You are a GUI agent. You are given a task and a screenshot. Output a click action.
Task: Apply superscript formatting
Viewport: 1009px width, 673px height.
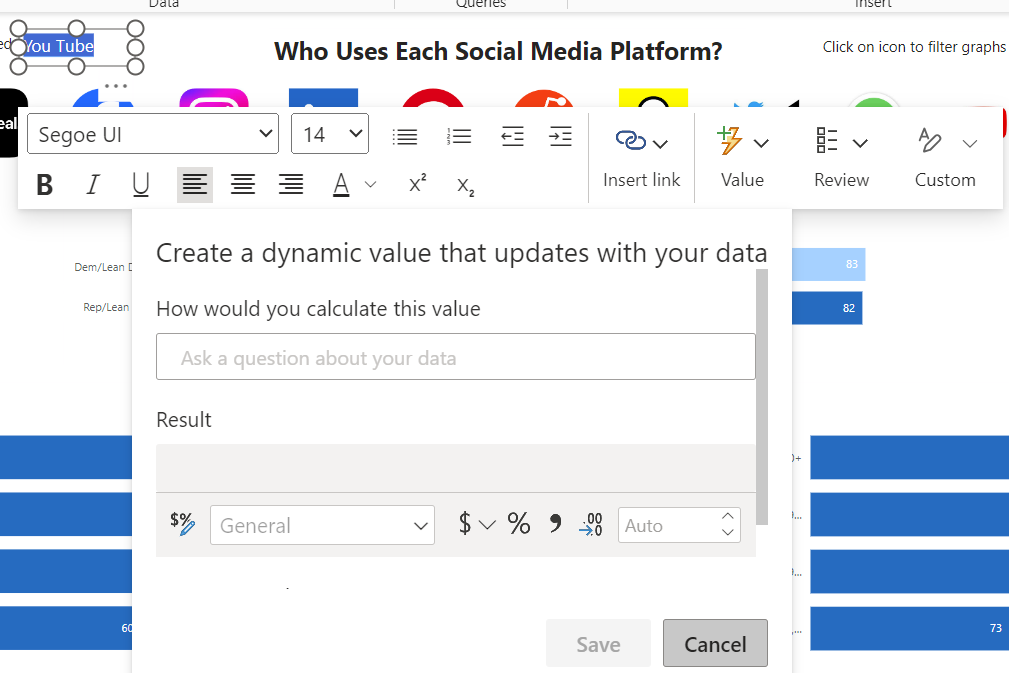(x=418, y=184)
